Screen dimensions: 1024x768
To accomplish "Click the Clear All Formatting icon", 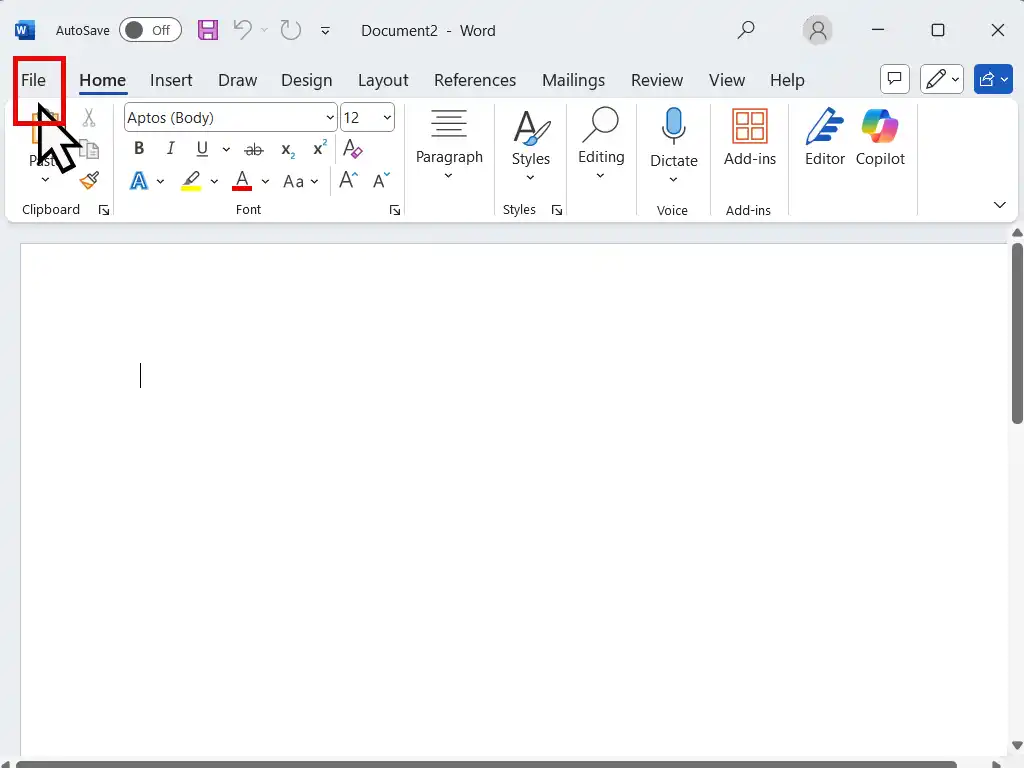I will click(x=352, y=149).
